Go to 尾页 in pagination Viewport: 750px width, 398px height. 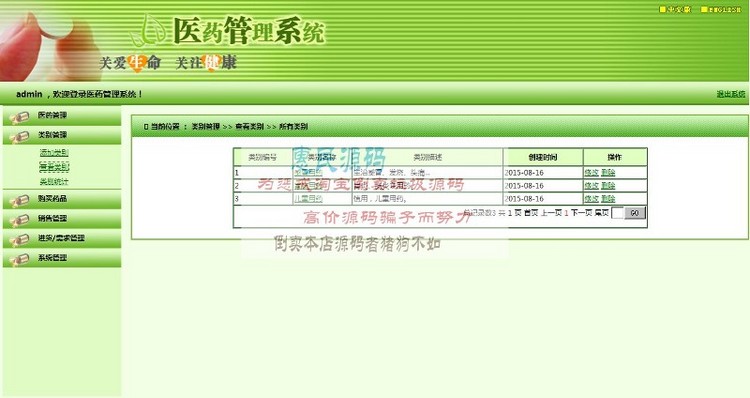click(602, 213)
